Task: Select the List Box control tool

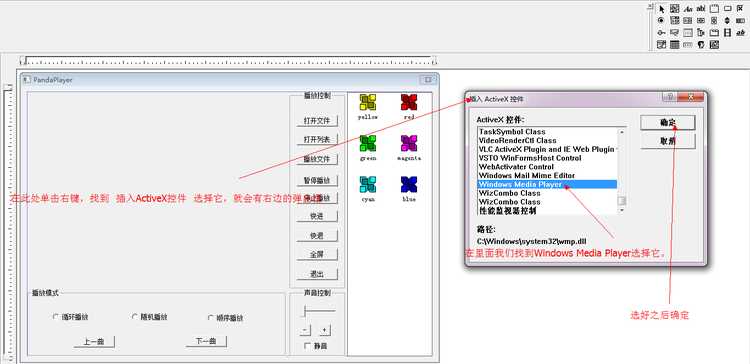Action: pyautogui.click(x=688, y=21)
